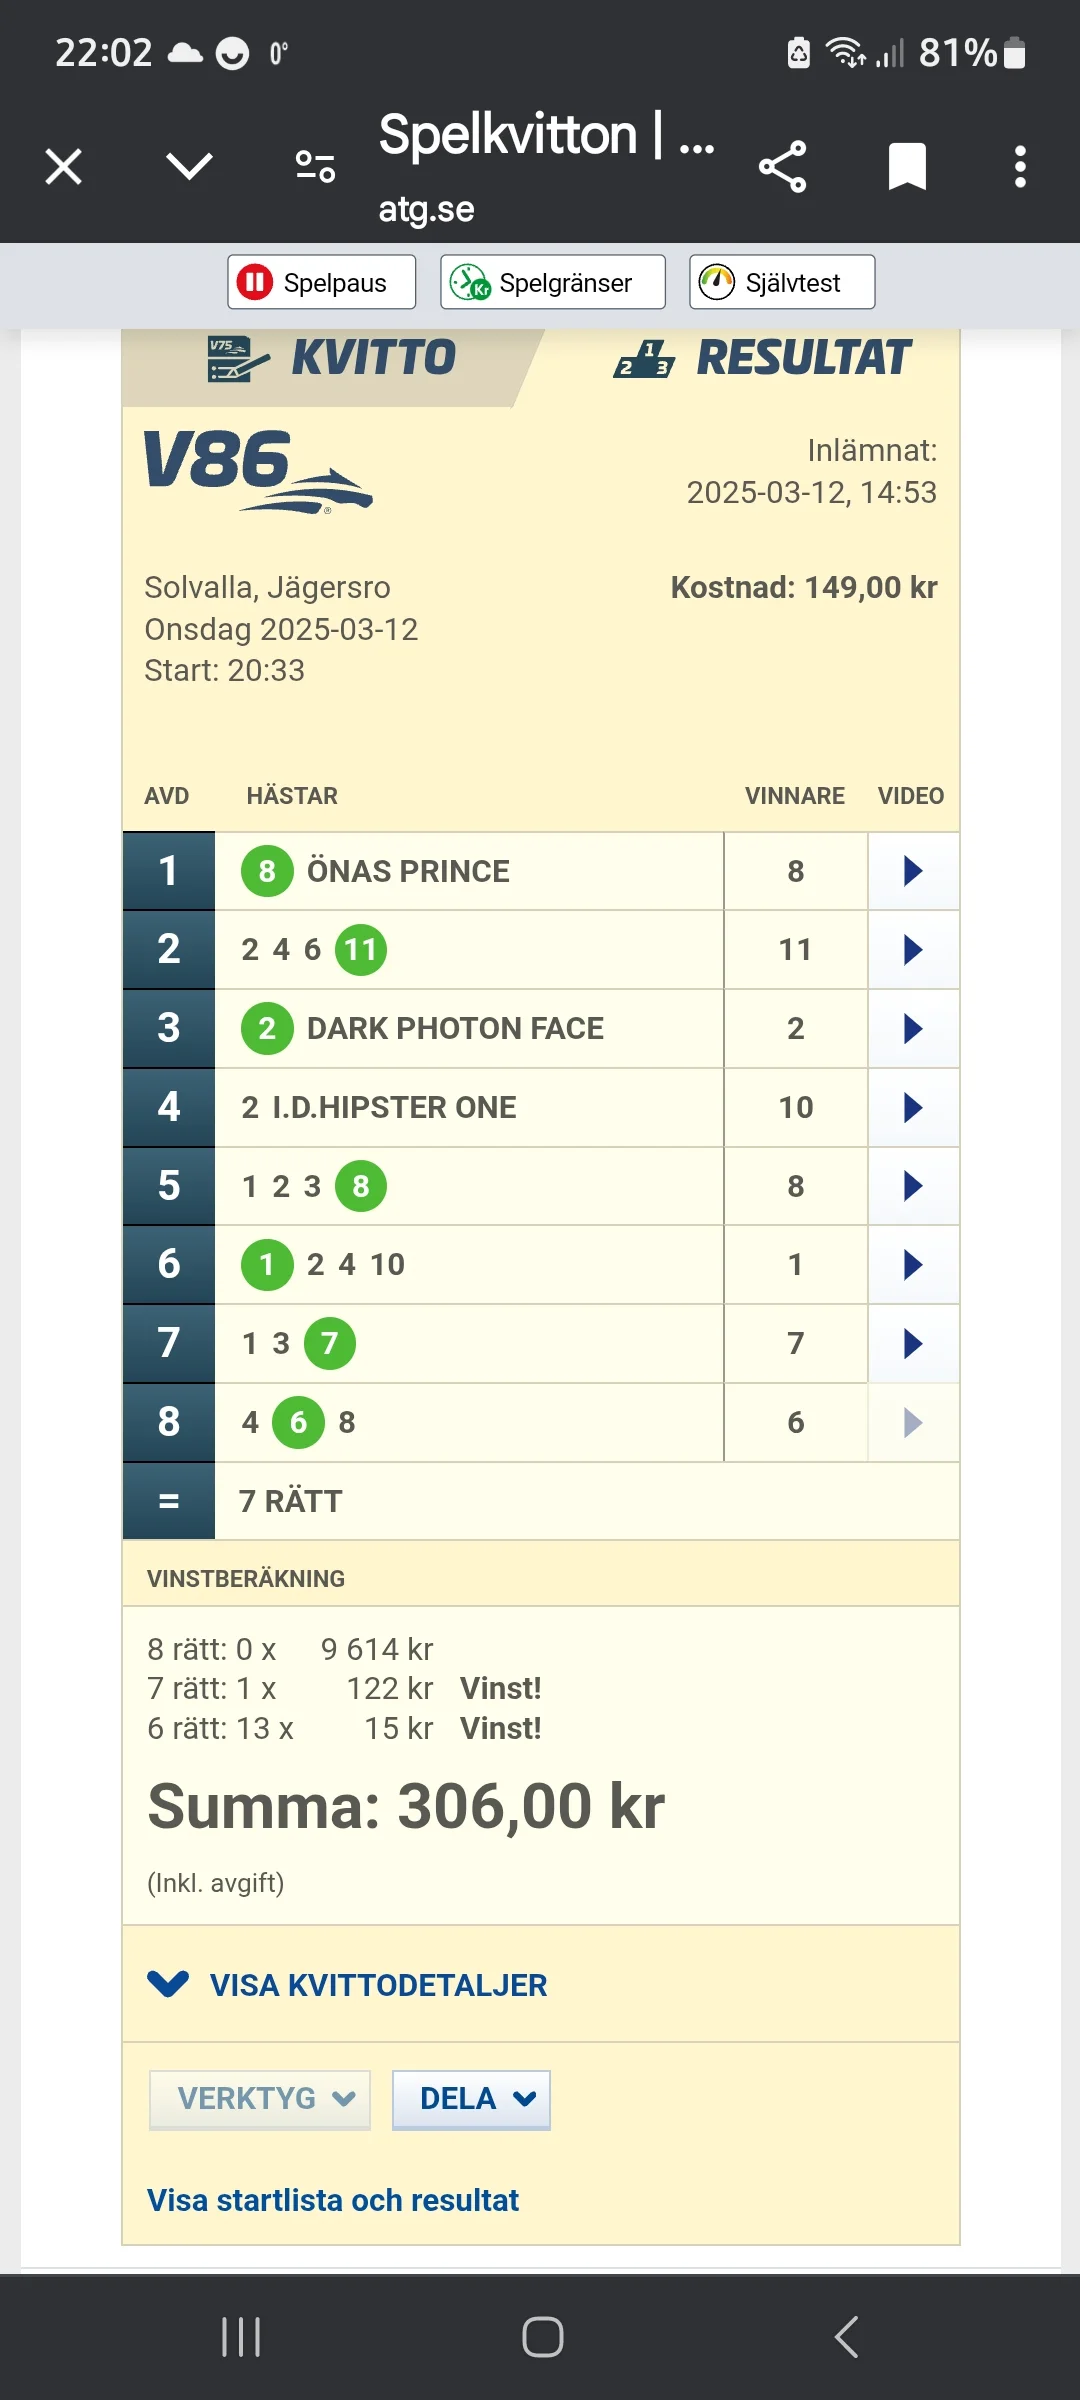Play video for race 4
Image resolution: width=1080 pixels, height=2400 pixels.
point(912,1107)
